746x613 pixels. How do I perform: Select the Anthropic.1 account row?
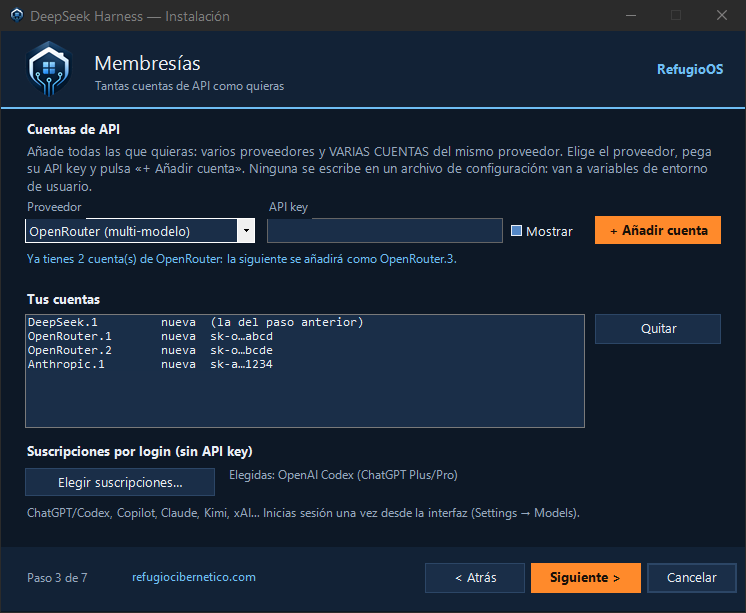(304, 364)
